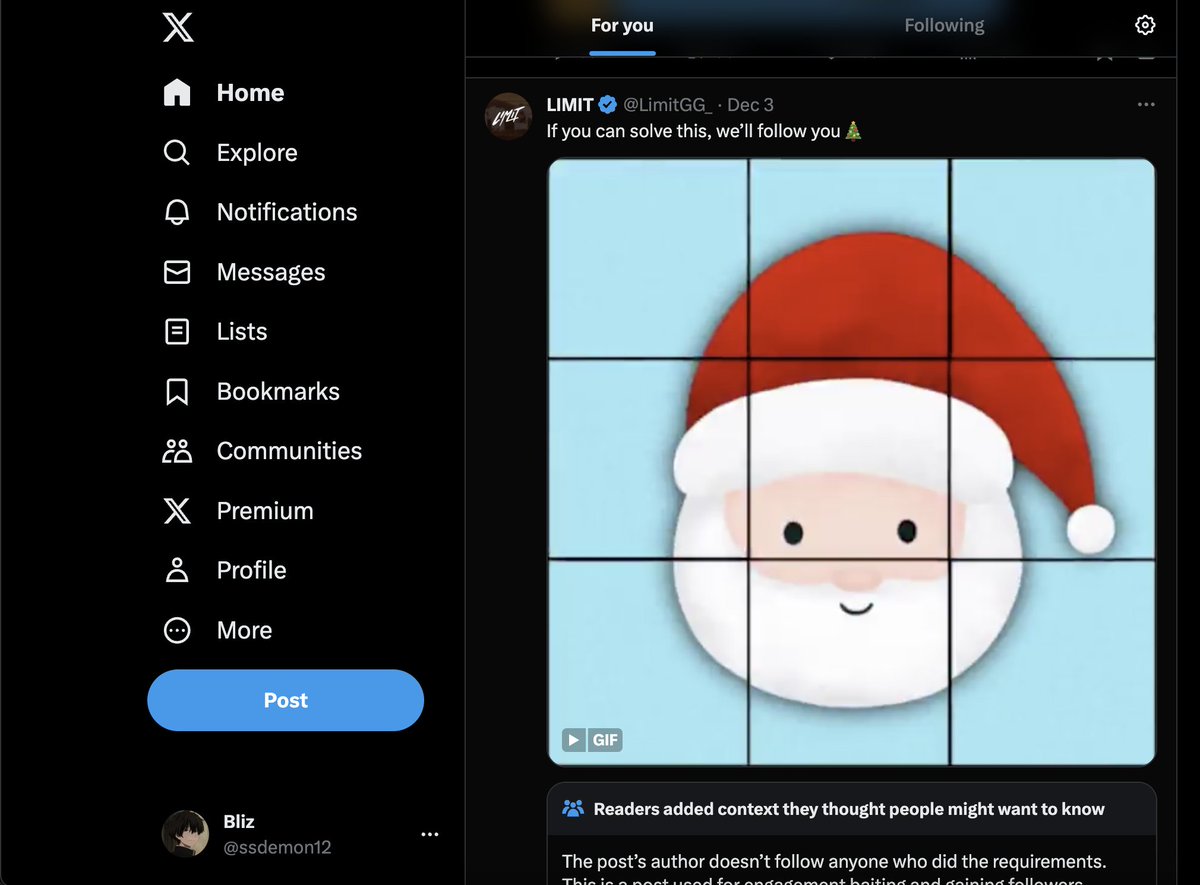Go to Lists label in the sidebar
The height and width of the screenshot is (885, 1200).
242,331
